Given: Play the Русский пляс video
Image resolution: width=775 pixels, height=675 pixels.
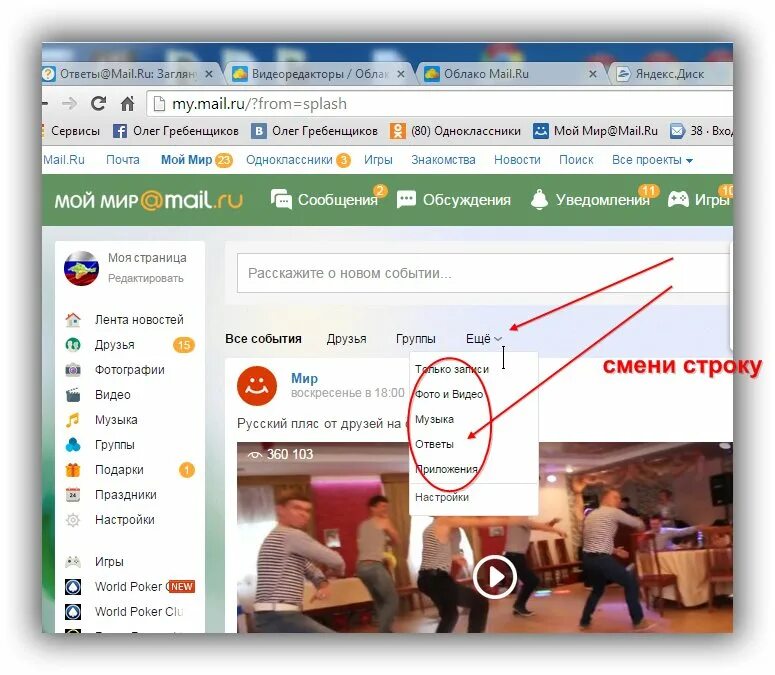Looking at the screenshot, I should tap(495, 576).
